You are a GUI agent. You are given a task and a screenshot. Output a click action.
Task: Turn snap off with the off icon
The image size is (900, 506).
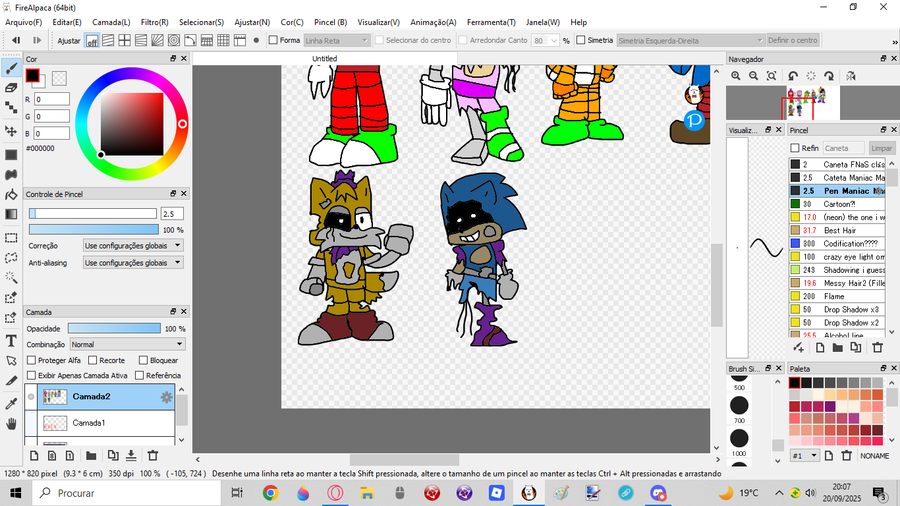point(92,40)
